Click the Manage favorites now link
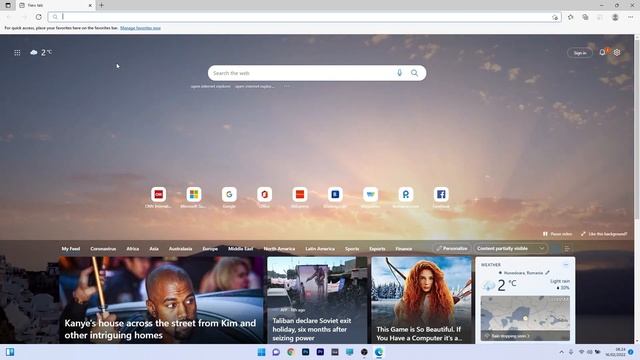 coord(140,28)
